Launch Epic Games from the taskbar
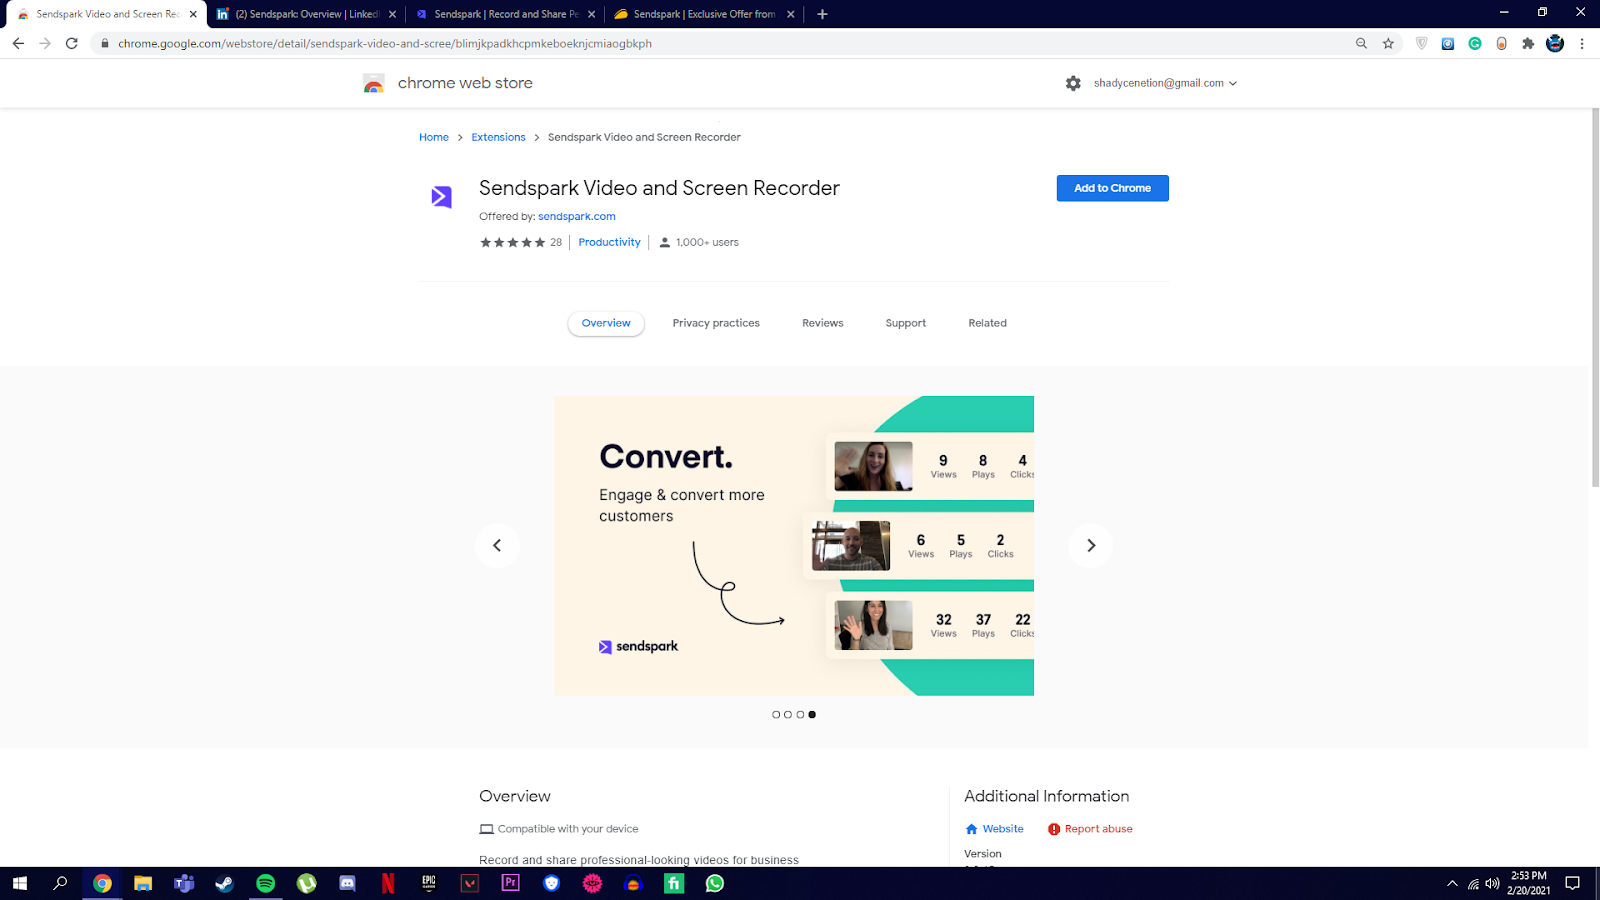 click(429, 883)
